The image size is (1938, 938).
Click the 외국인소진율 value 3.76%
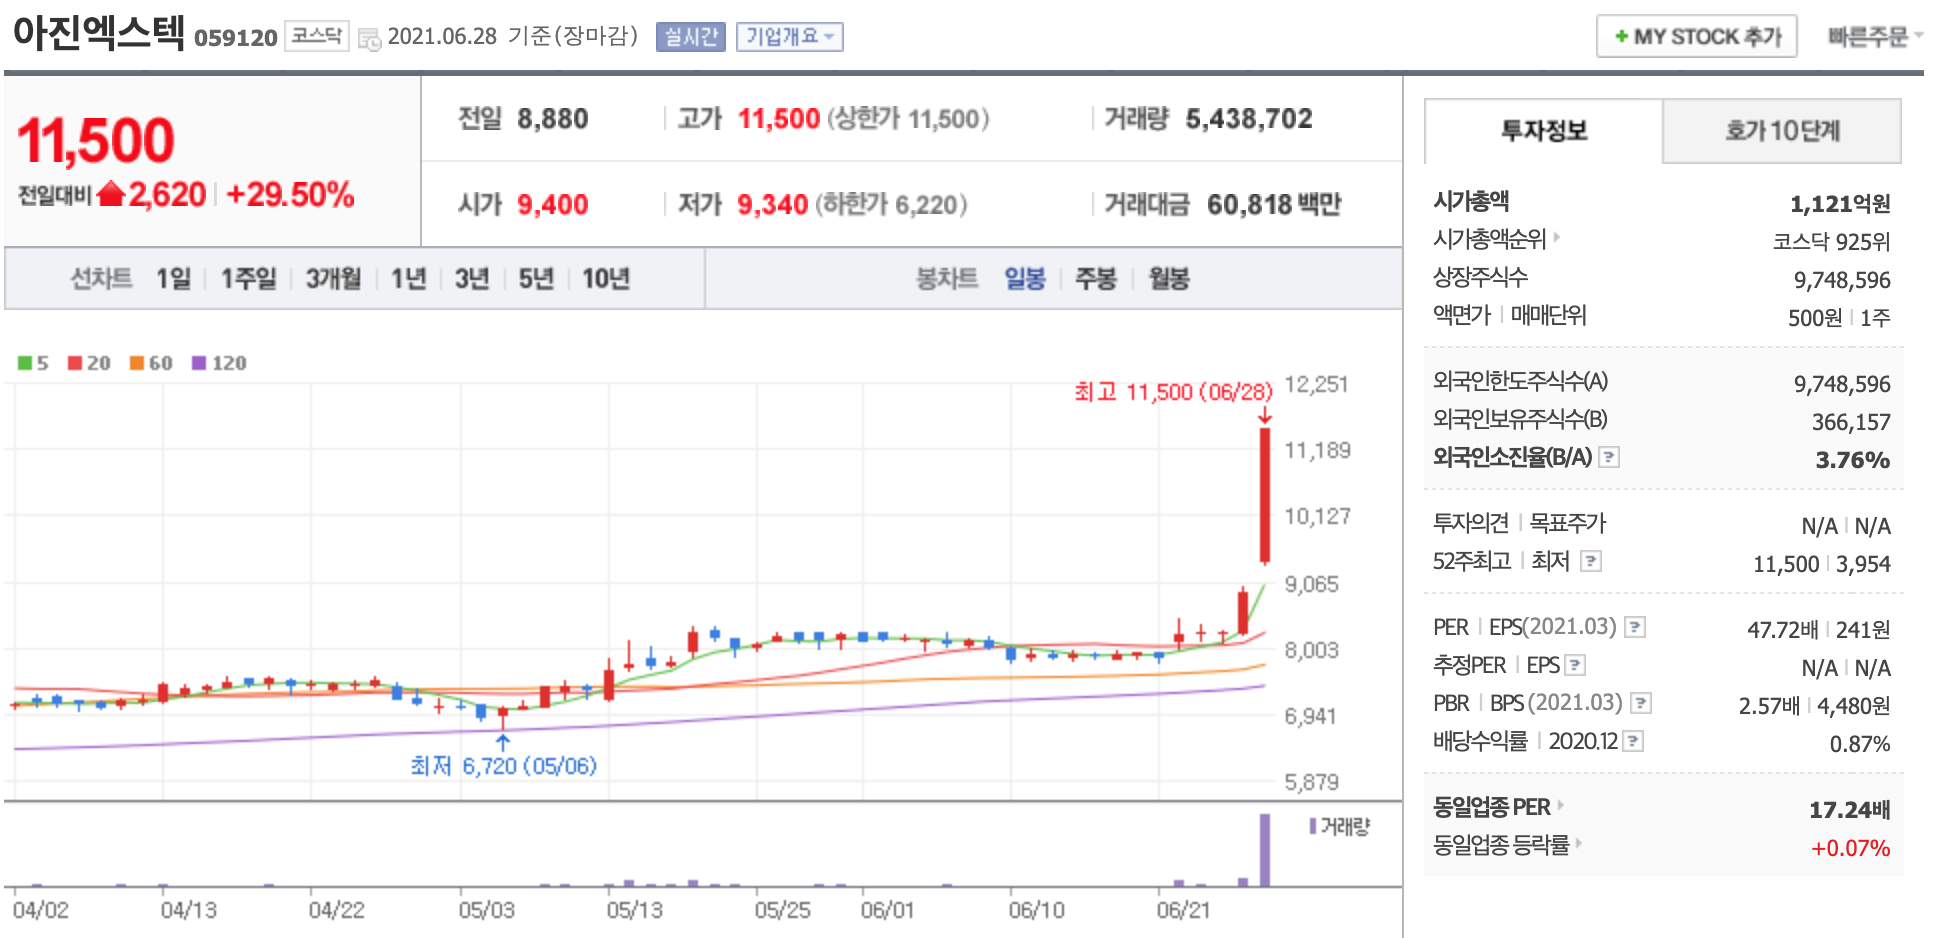[x=1853, y=460]
